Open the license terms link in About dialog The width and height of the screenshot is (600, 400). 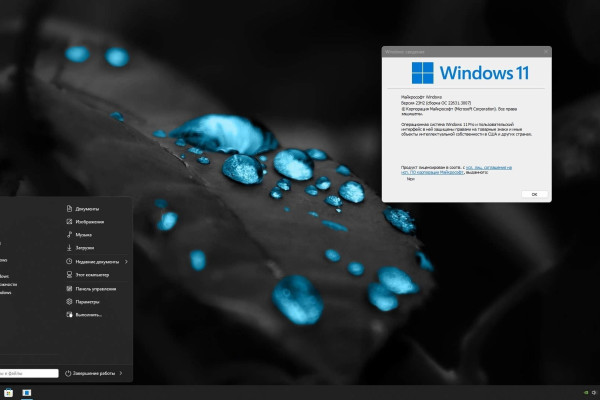tap(456, 170)
